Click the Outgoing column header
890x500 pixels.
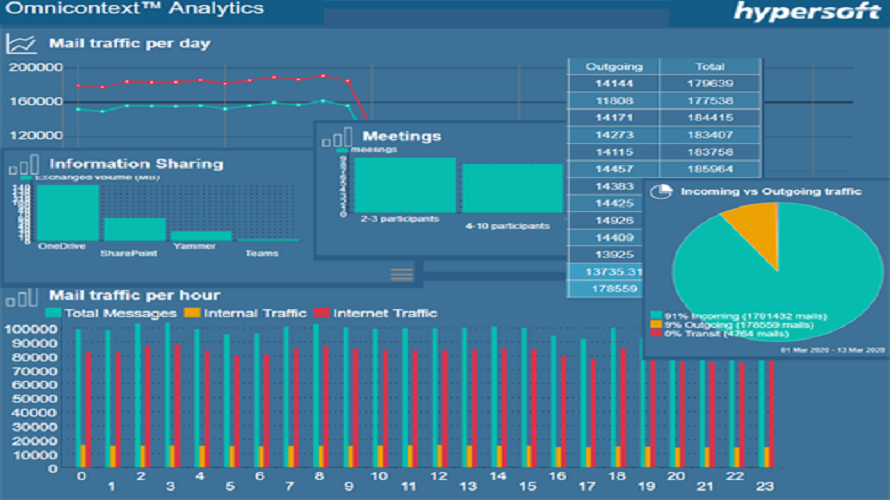point(614,67)
